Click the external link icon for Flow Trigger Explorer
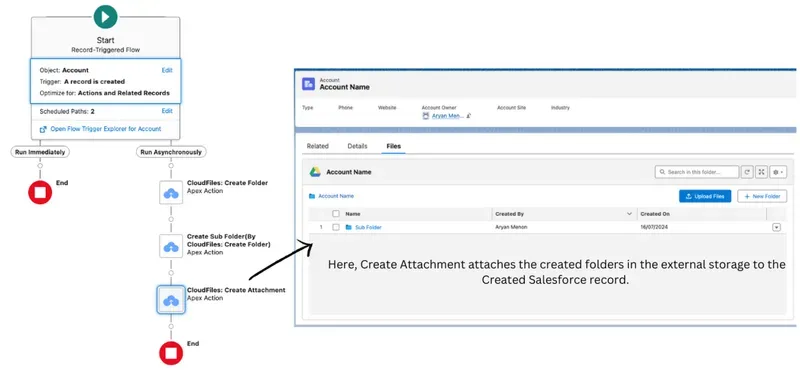This screenshot has width=800, height=378. coord(43,129)
